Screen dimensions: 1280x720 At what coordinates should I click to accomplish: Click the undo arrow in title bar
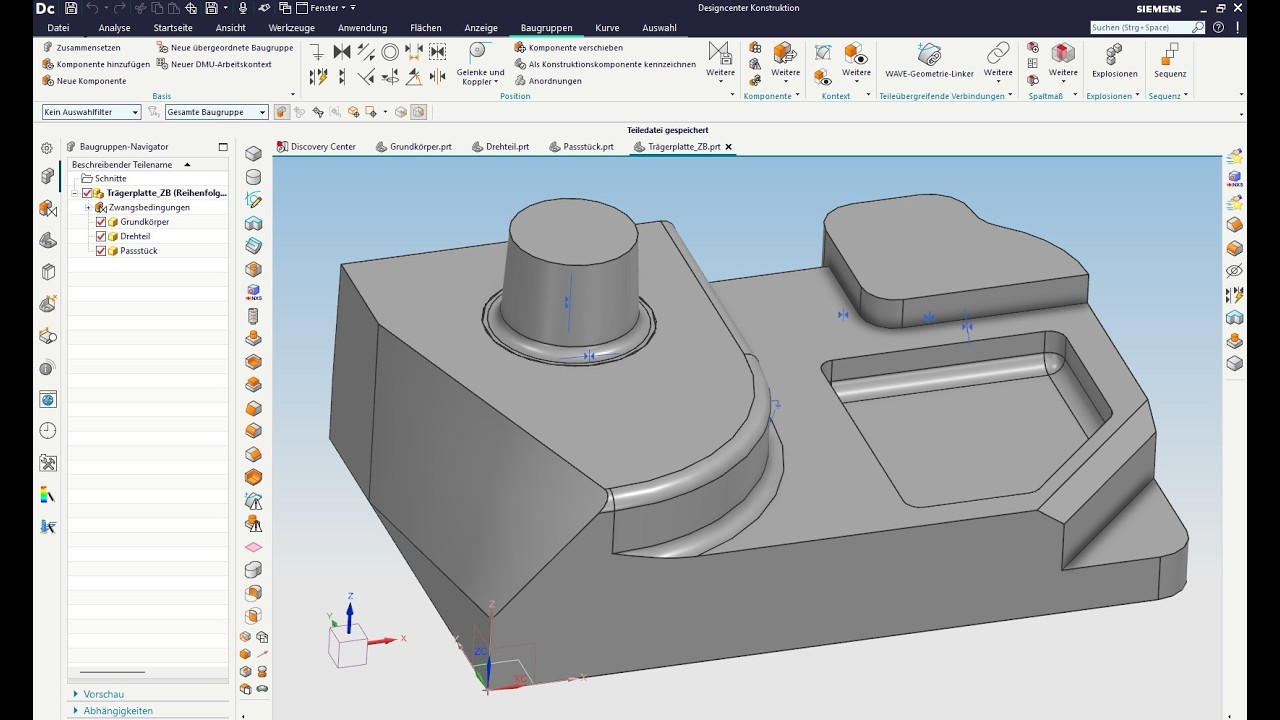pyautogui.click(x=94, y=8)
